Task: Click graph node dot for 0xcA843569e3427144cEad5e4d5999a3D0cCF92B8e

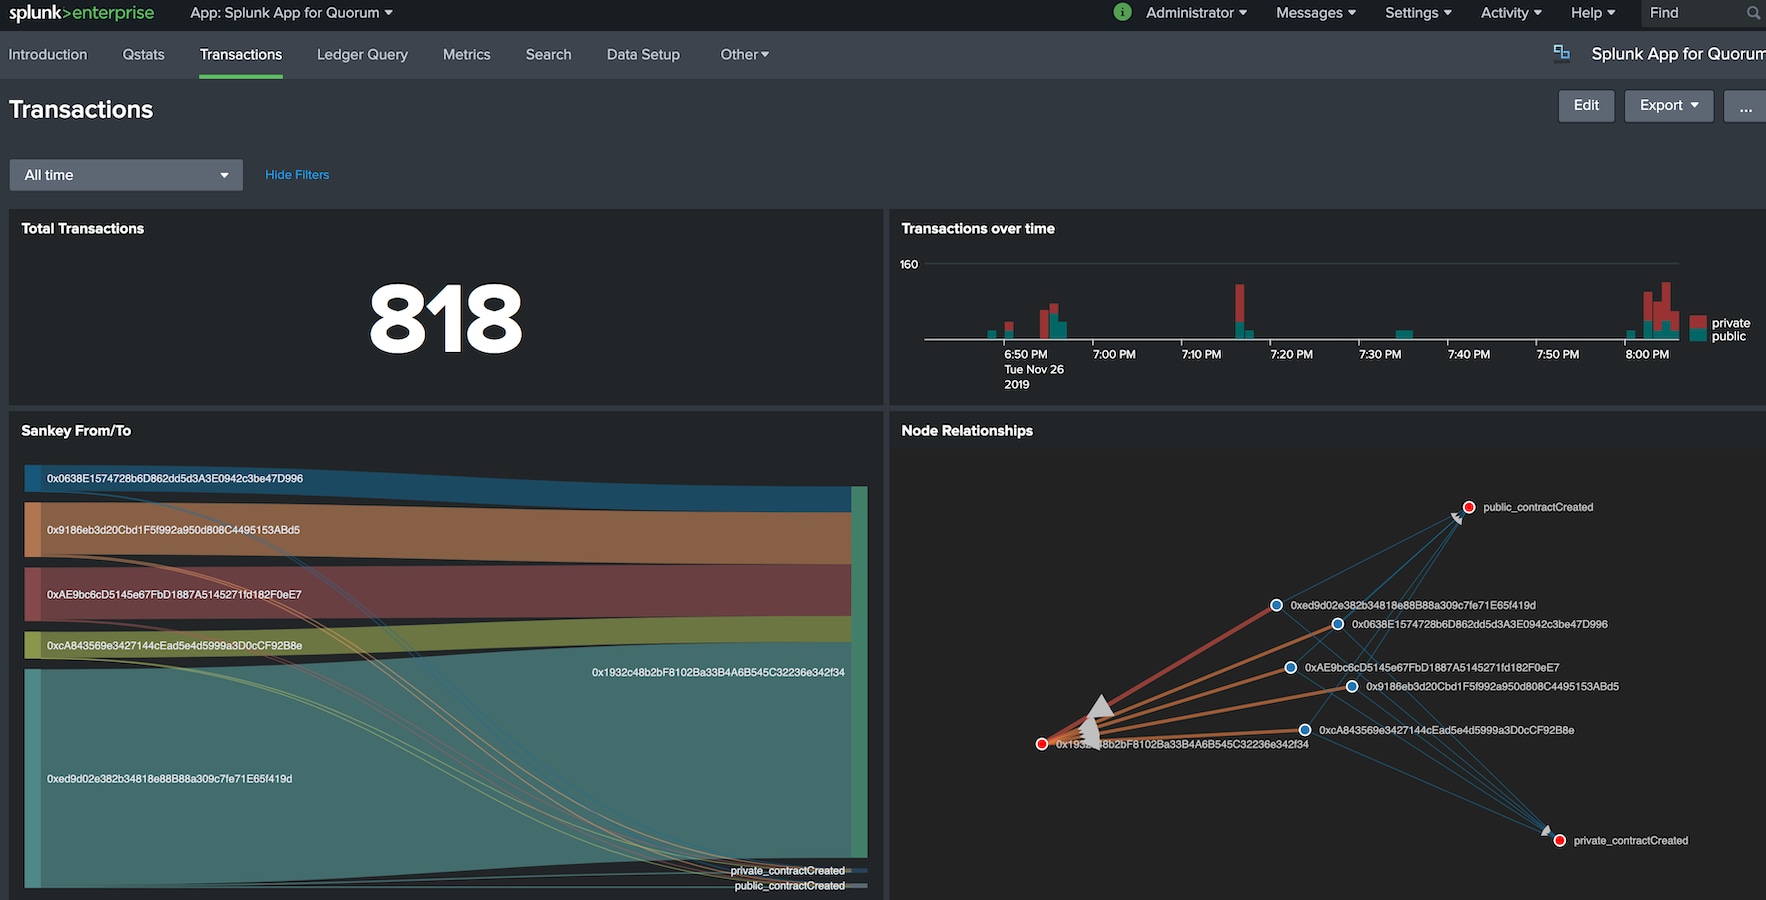Action: pyautogui.click(x=1305, y=730)
